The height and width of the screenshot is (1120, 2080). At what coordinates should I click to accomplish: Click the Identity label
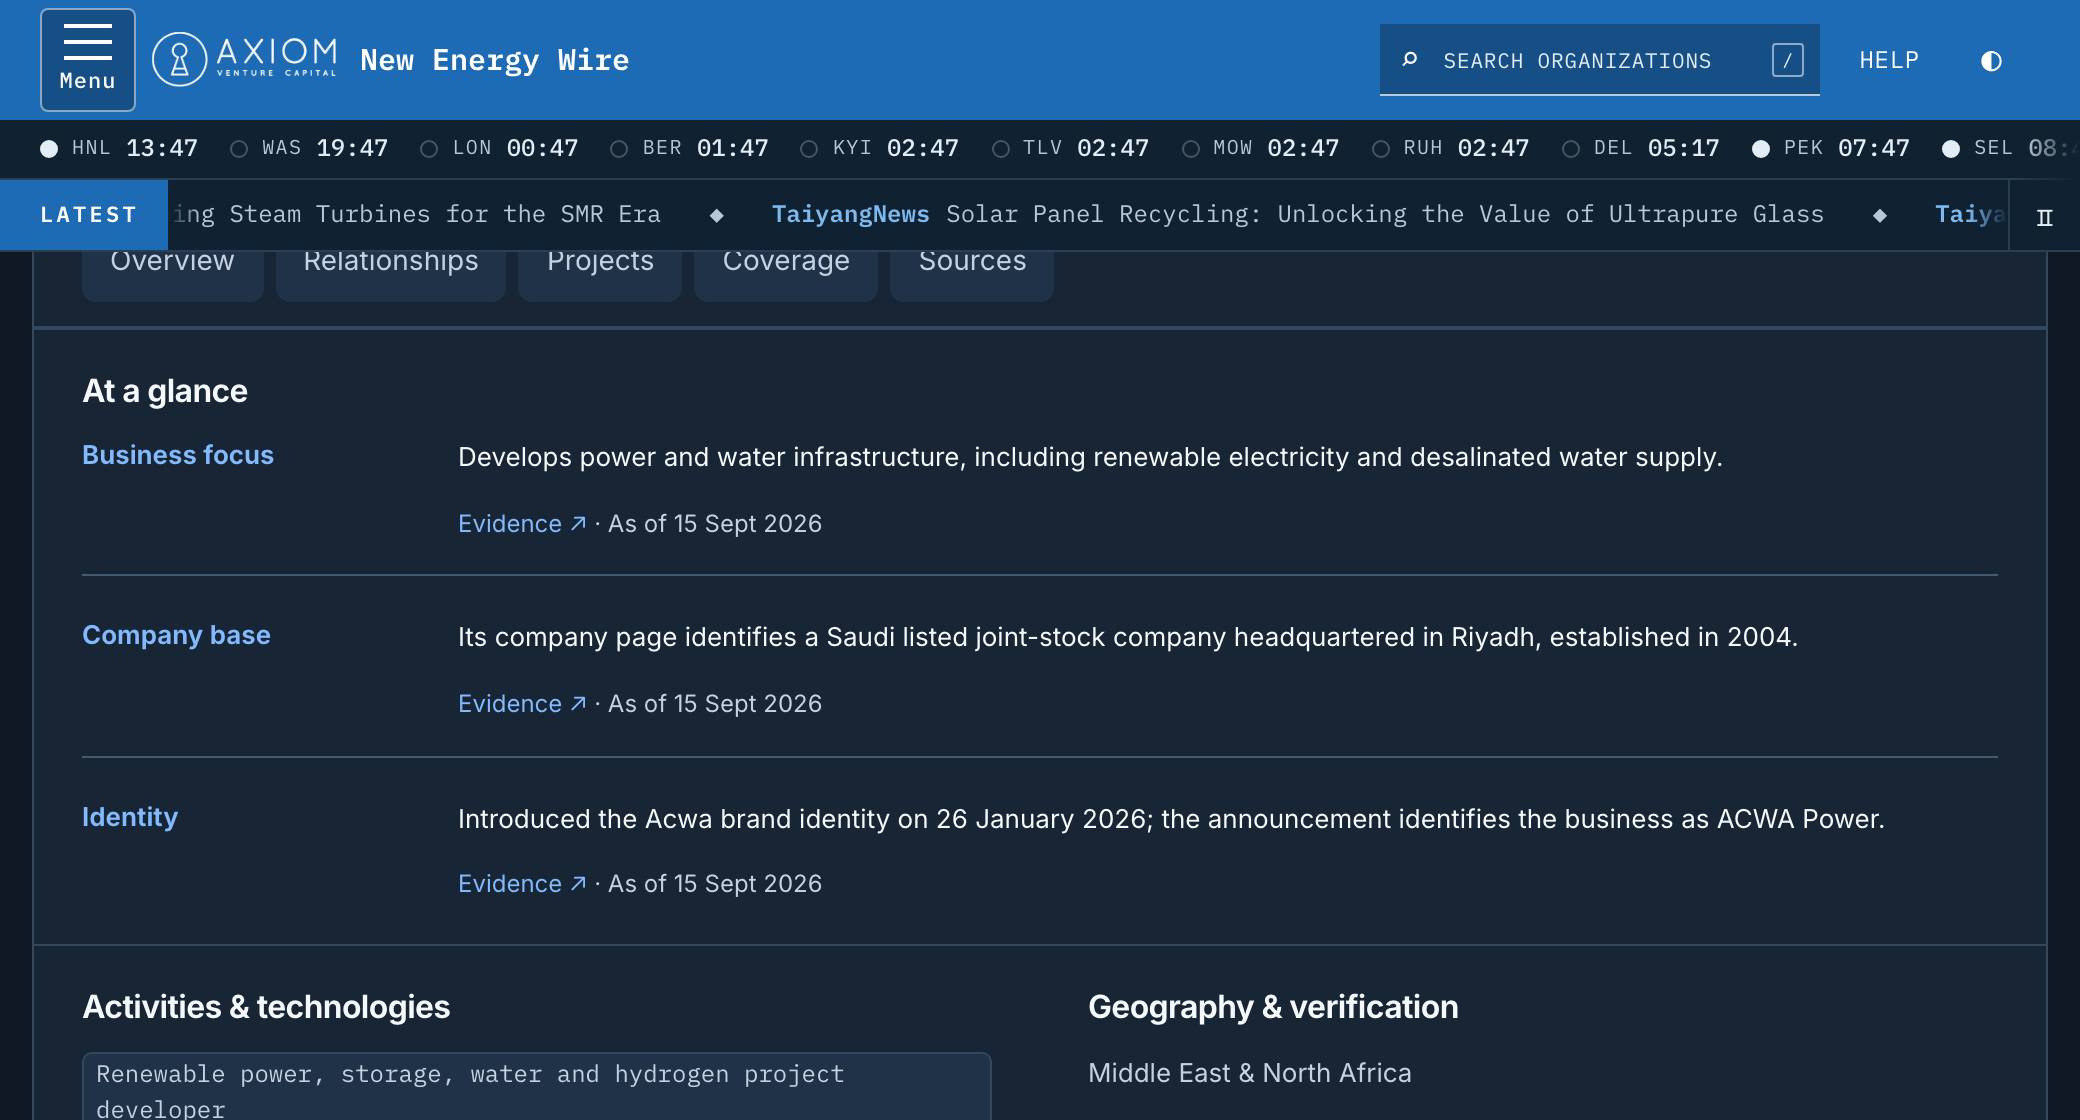coord(130,817)
